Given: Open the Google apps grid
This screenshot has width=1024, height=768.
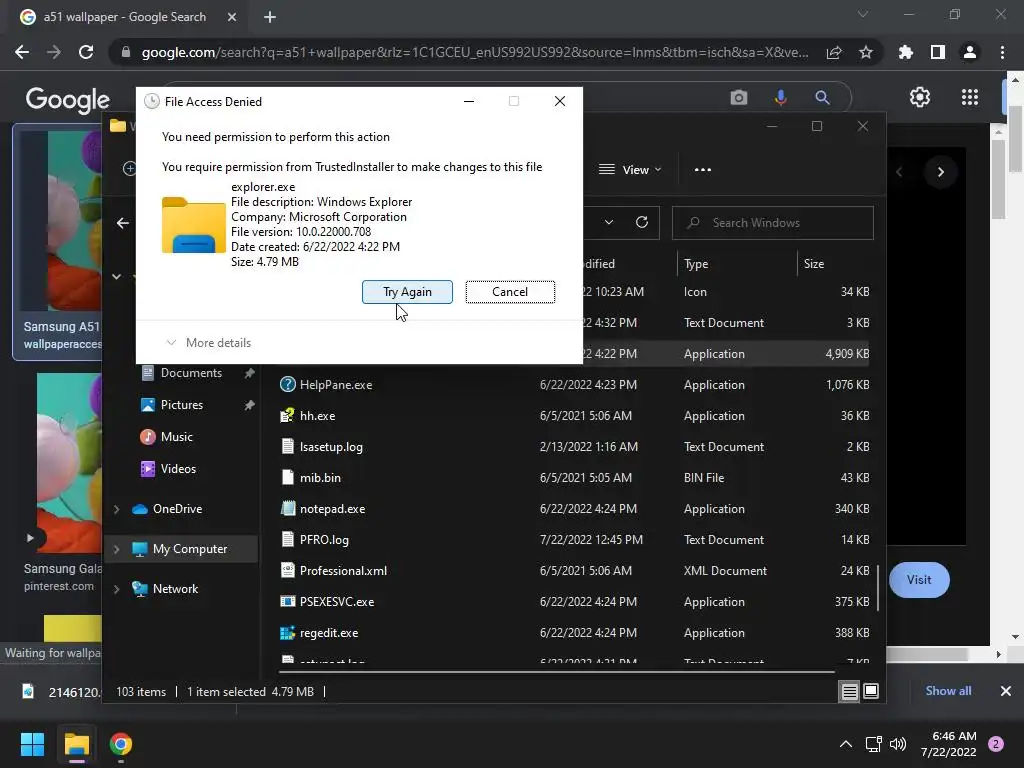Looking at the screenshot, I should click(x=970, y=97).
